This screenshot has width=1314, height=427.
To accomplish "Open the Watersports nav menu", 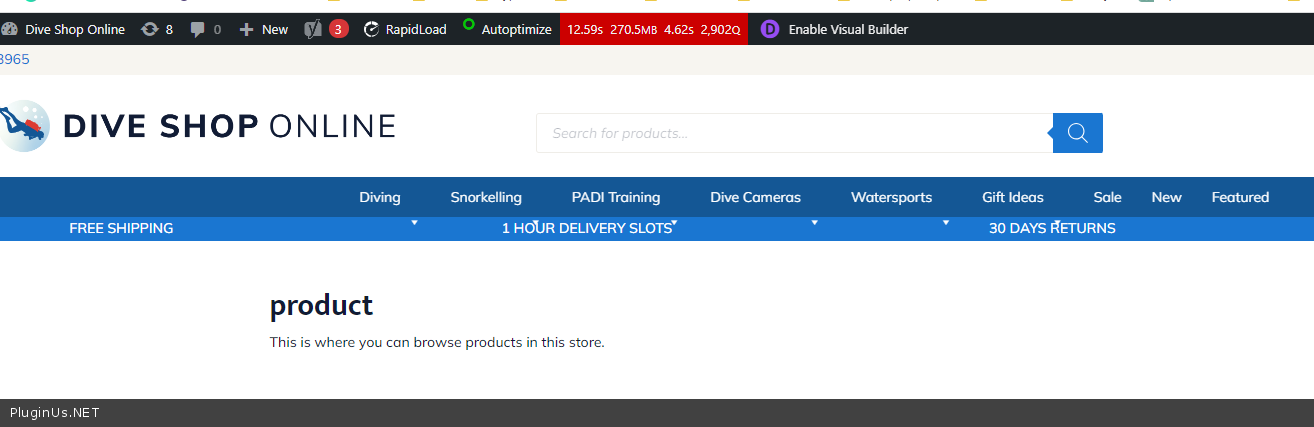I will coord(892,197).
